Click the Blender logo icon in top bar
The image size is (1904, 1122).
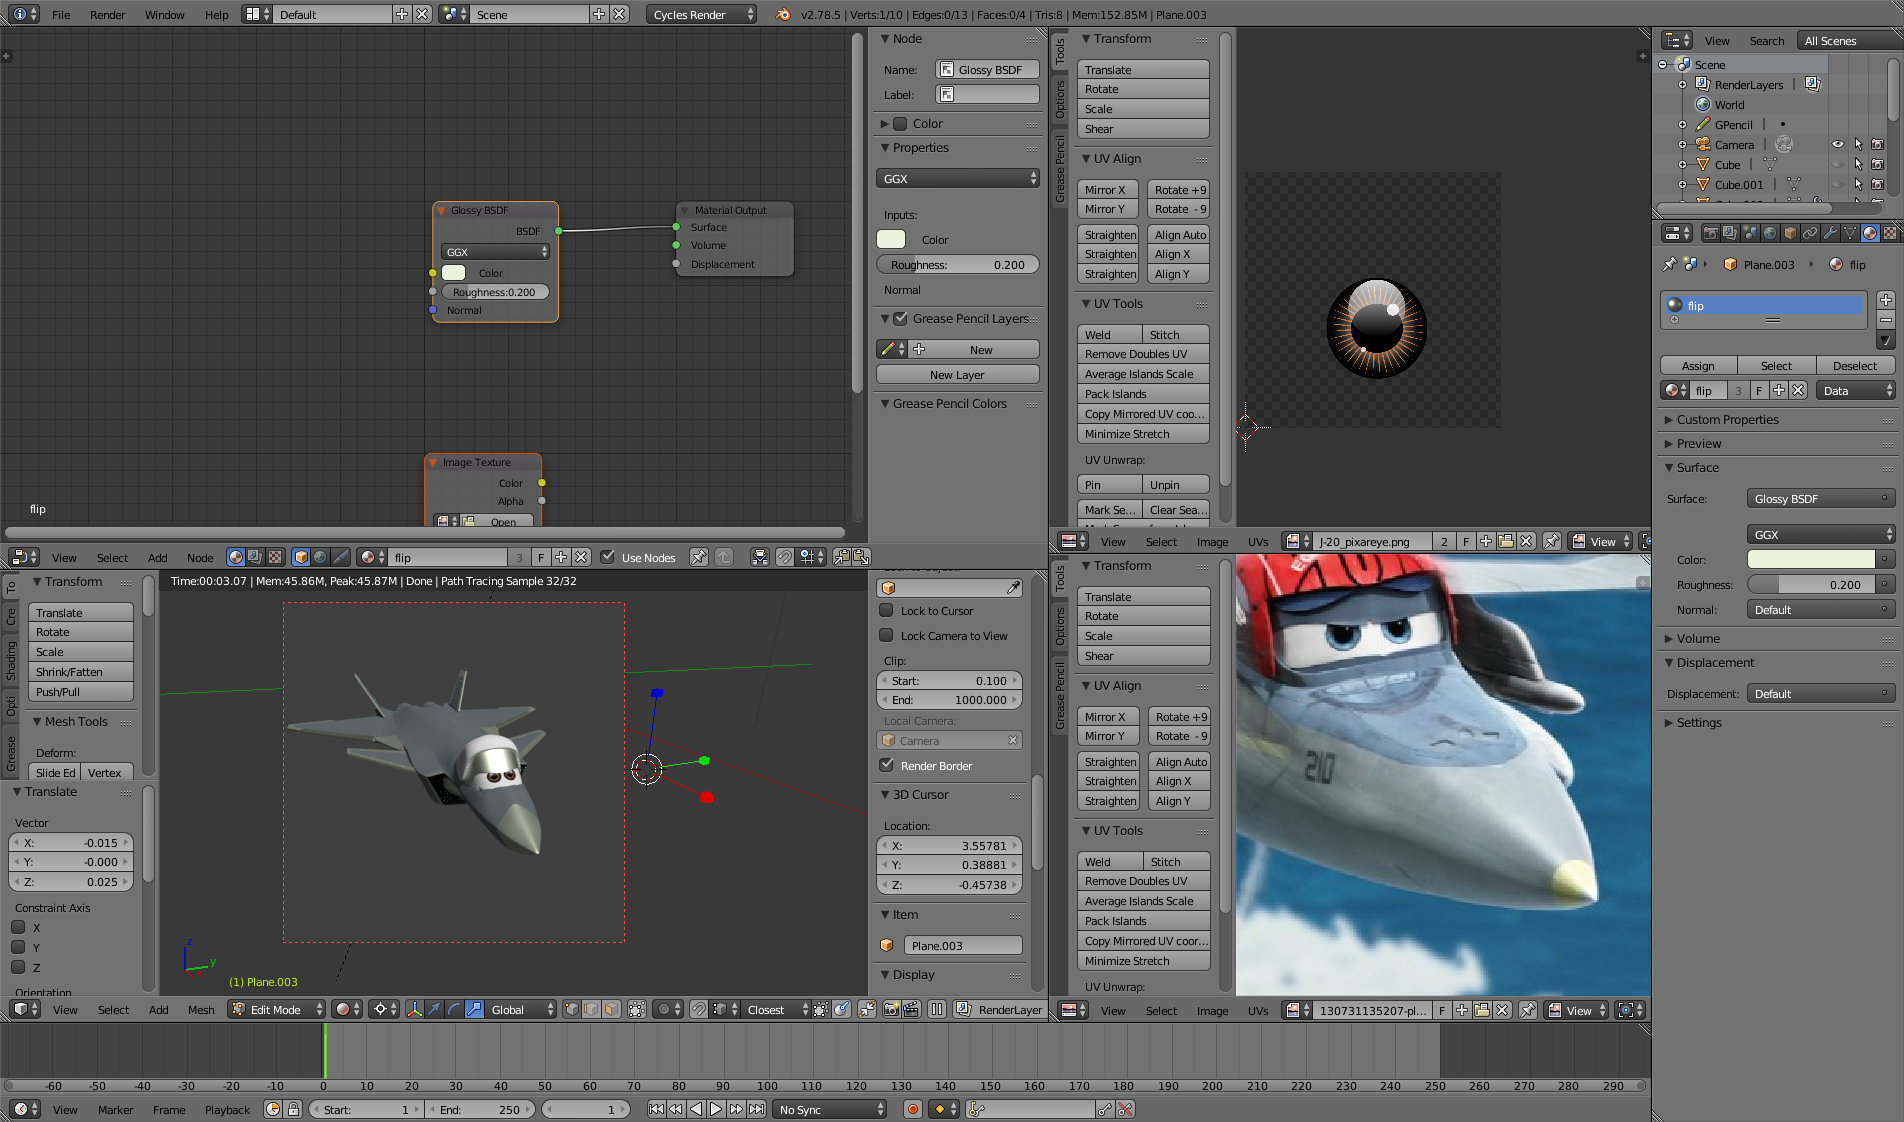[783, 14]
